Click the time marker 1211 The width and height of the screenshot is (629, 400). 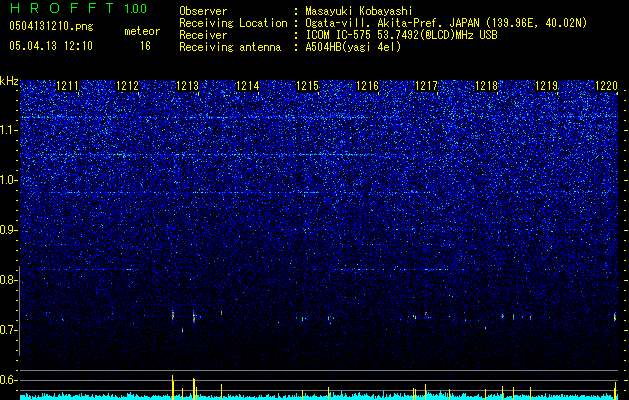pos(67,85)
